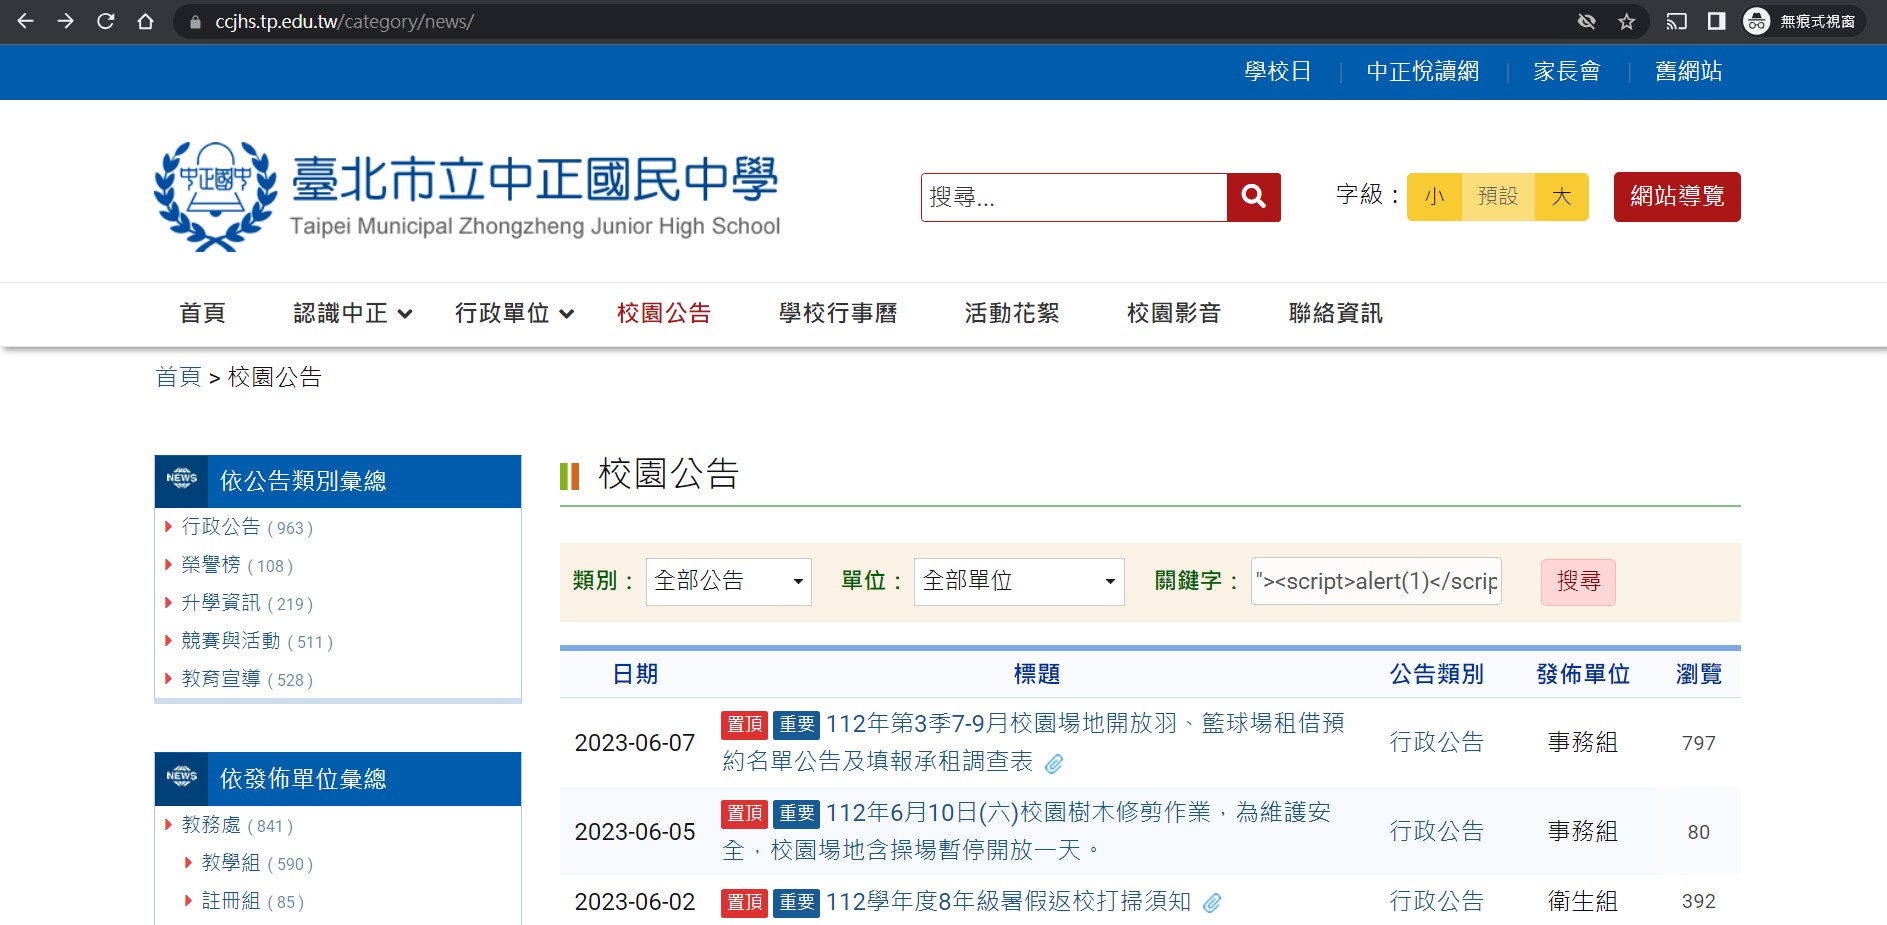Click the browser back arrow
This screenshot has width=1887, height=925.
coord(26,21)
